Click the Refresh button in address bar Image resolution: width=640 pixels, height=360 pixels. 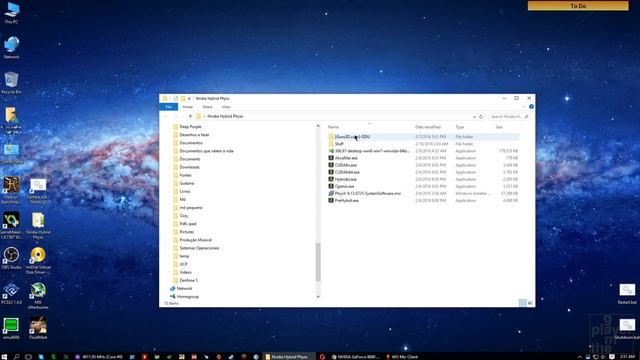[x=481, y=116]
